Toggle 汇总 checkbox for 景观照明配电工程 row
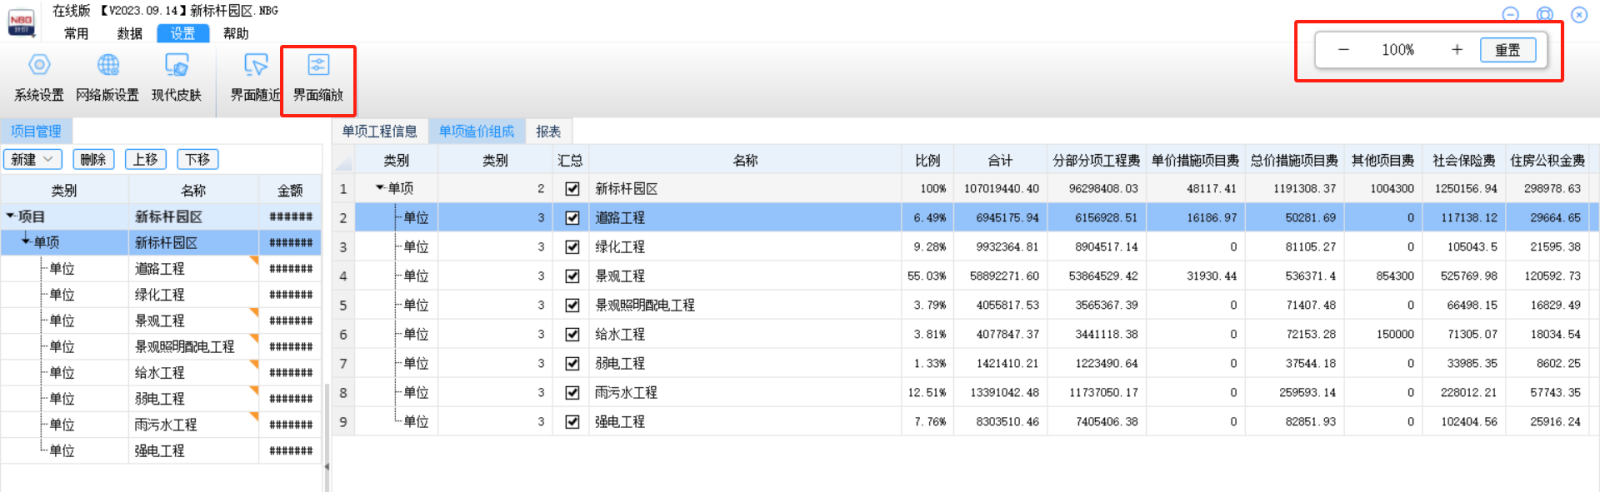Screen dimensions: 1600x492 (572, 305)
